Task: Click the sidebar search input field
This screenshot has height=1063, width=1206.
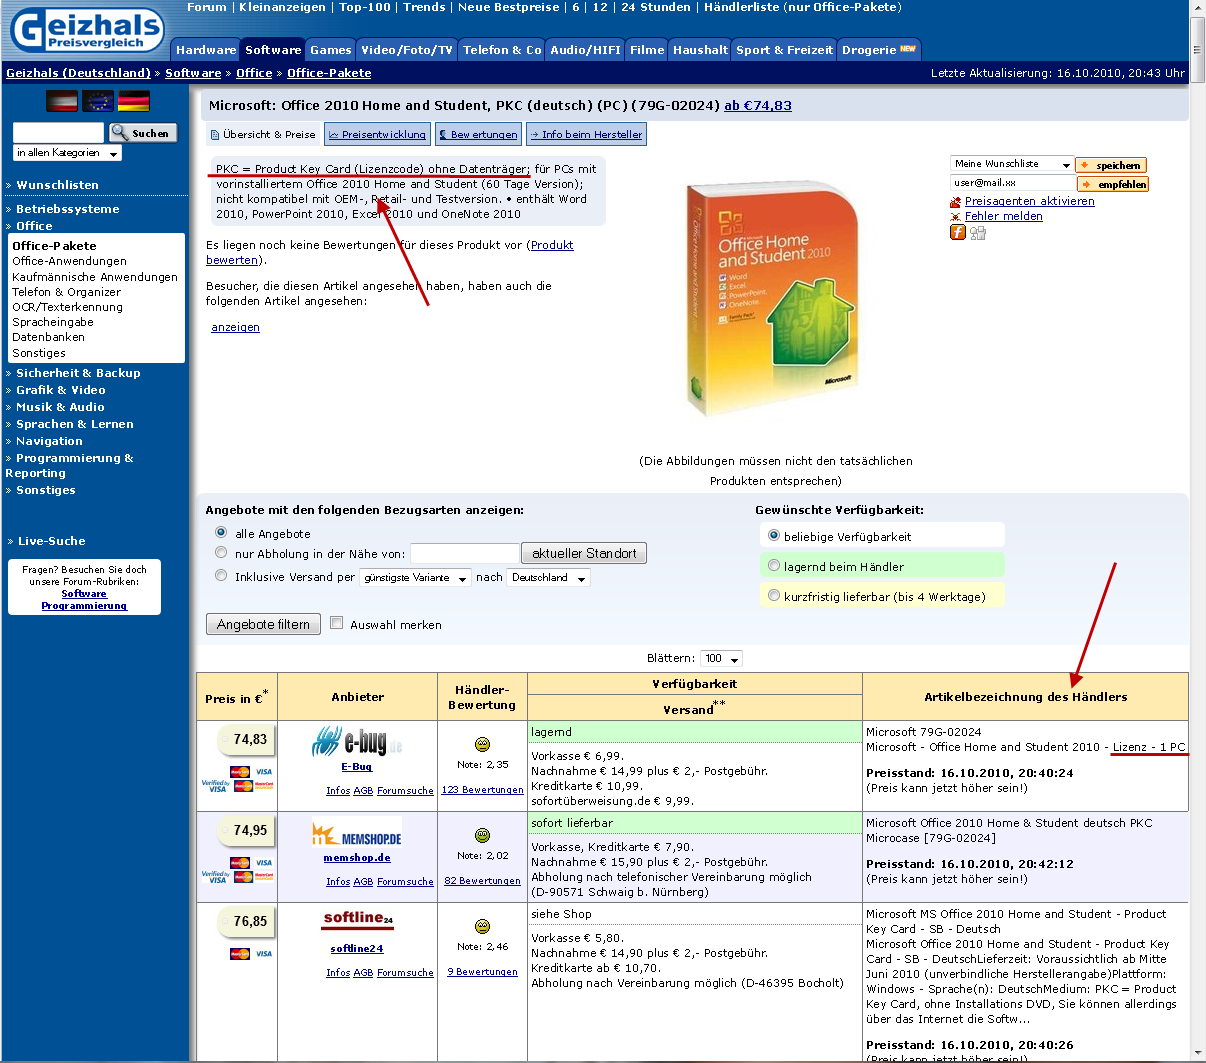Action: [x=59, y=132]
